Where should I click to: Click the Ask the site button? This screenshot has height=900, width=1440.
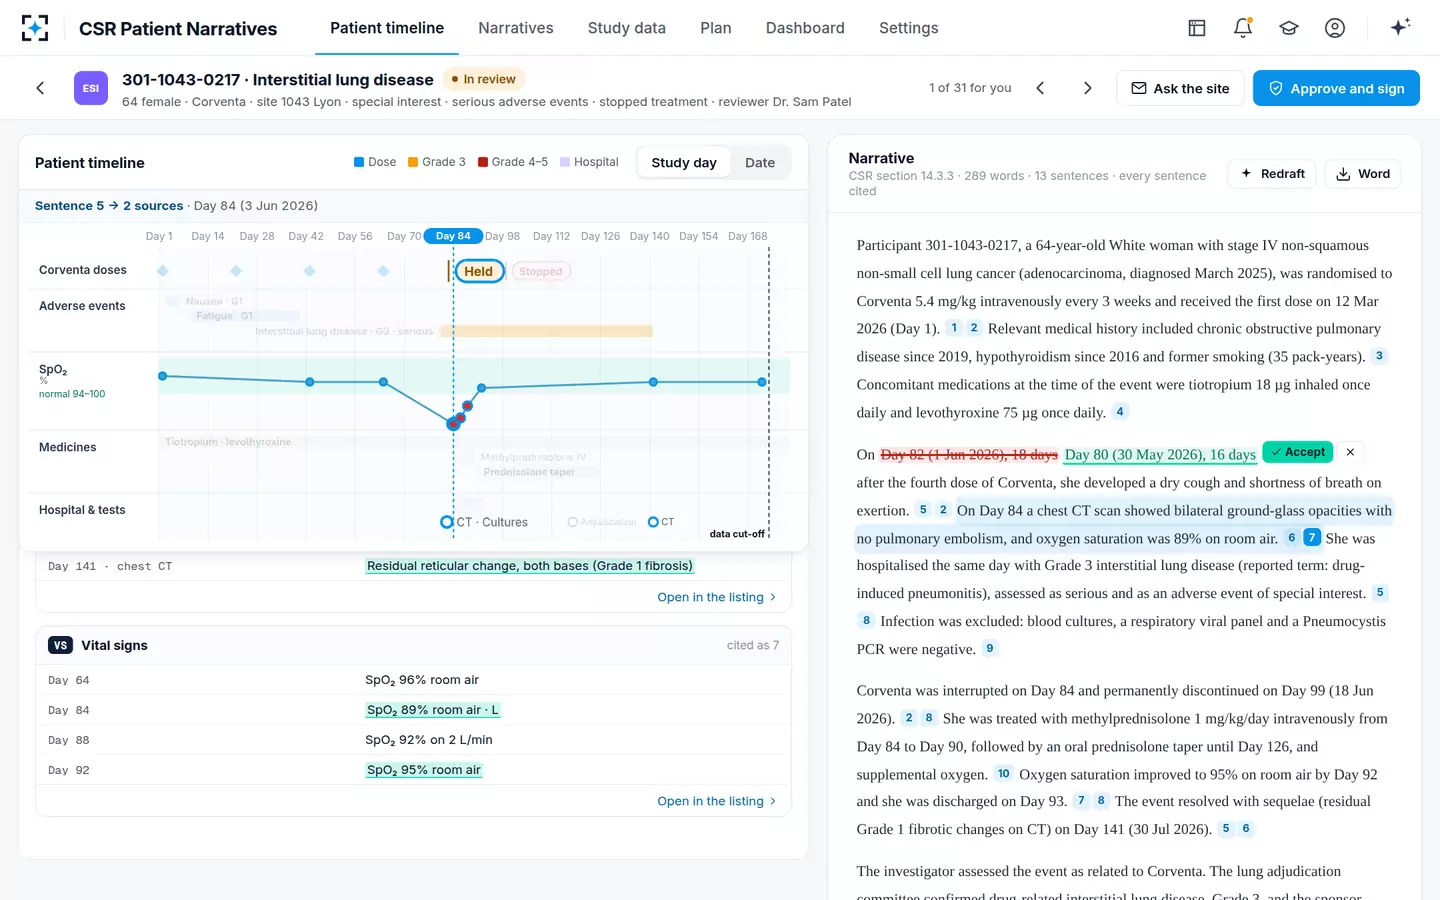coord(1180,88)
